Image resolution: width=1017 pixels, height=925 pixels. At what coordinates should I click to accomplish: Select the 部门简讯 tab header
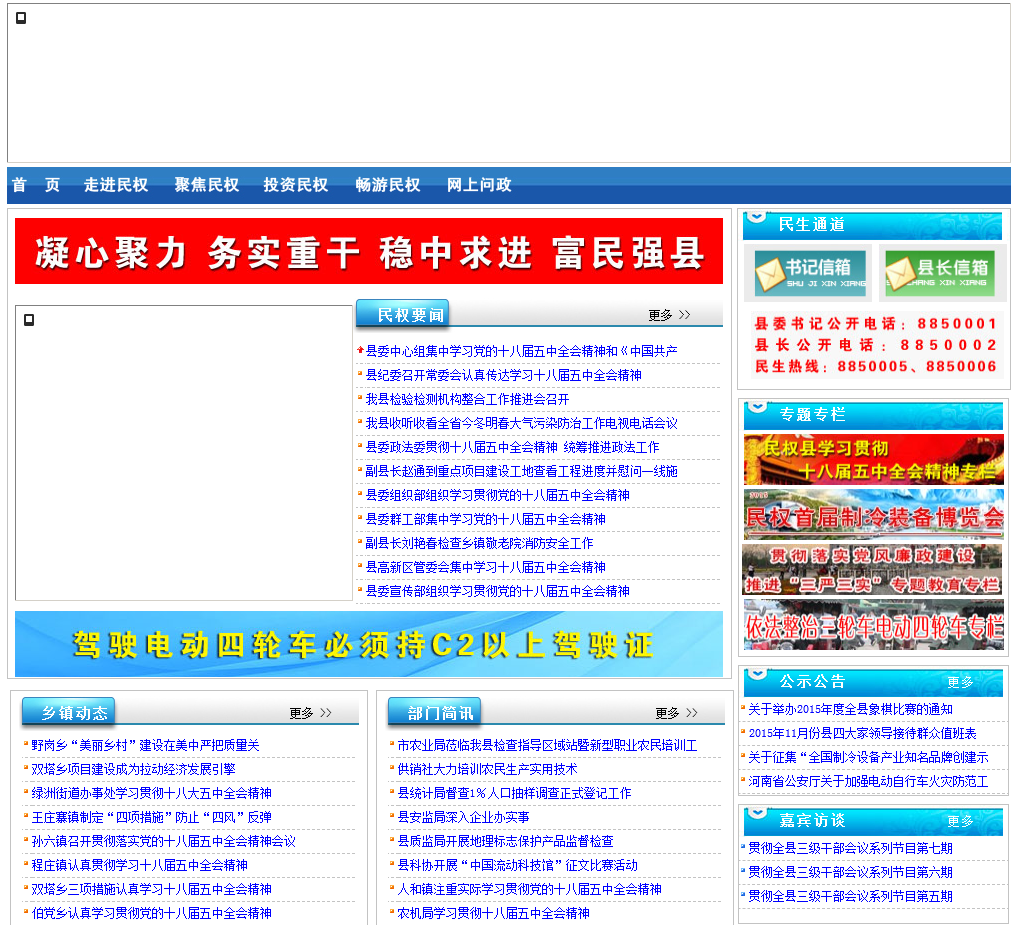coord(435,712)
